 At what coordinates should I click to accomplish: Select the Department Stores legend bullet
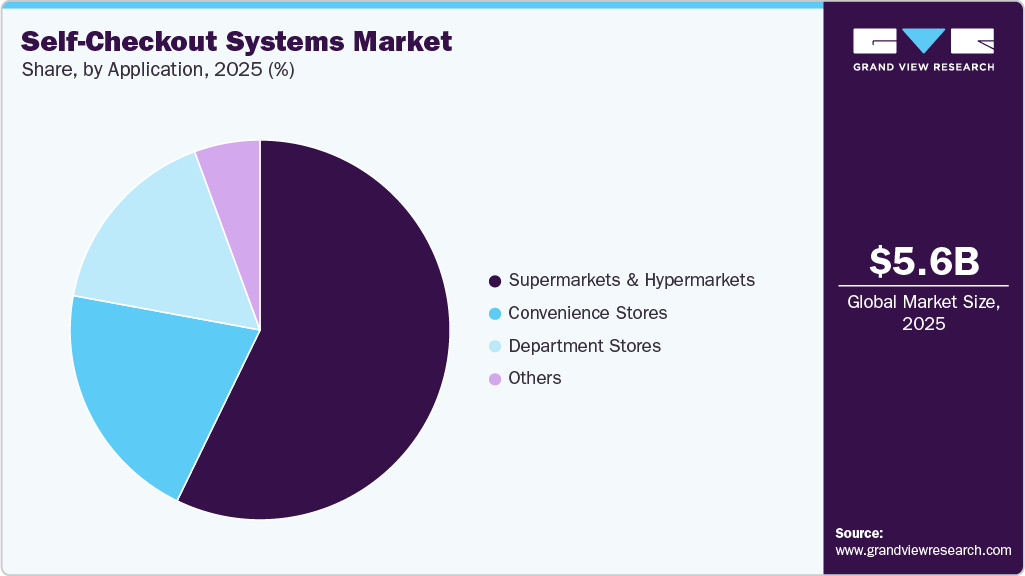pos(494,346)
